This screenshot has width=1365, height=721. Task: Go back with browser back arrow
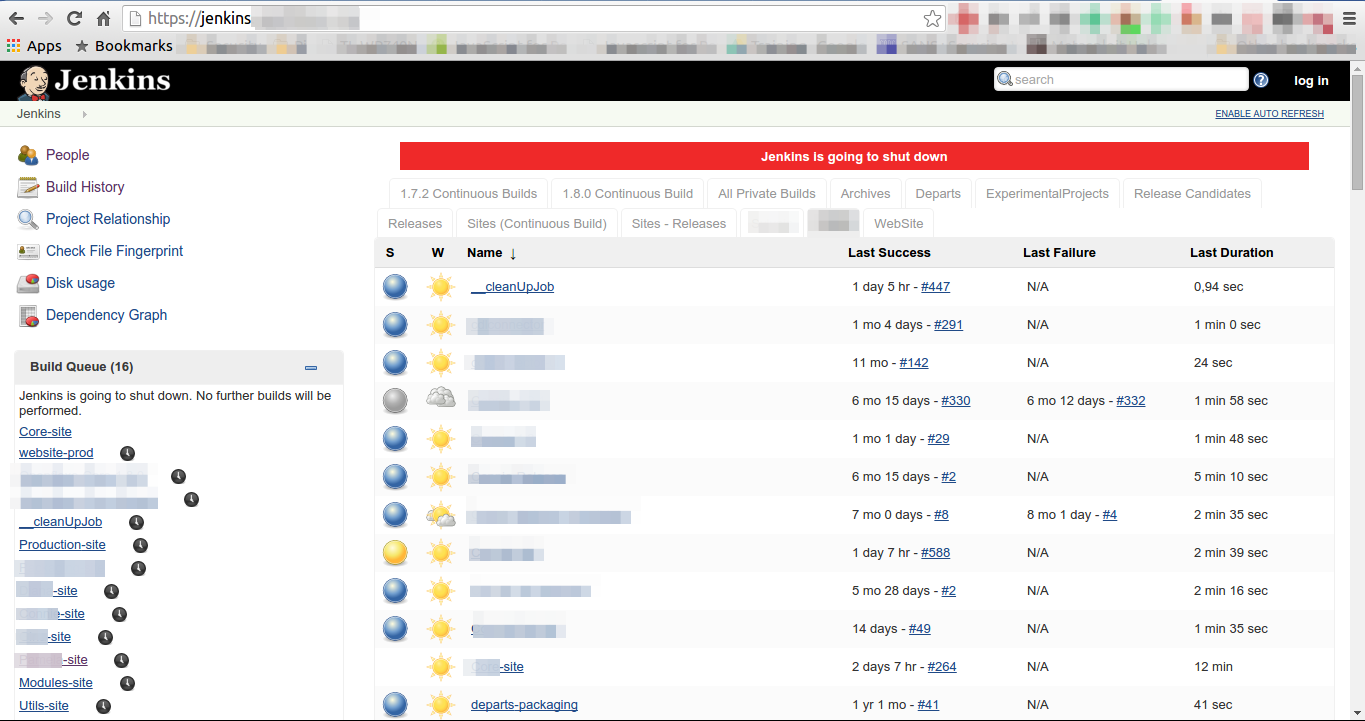[x=16, y=18]
